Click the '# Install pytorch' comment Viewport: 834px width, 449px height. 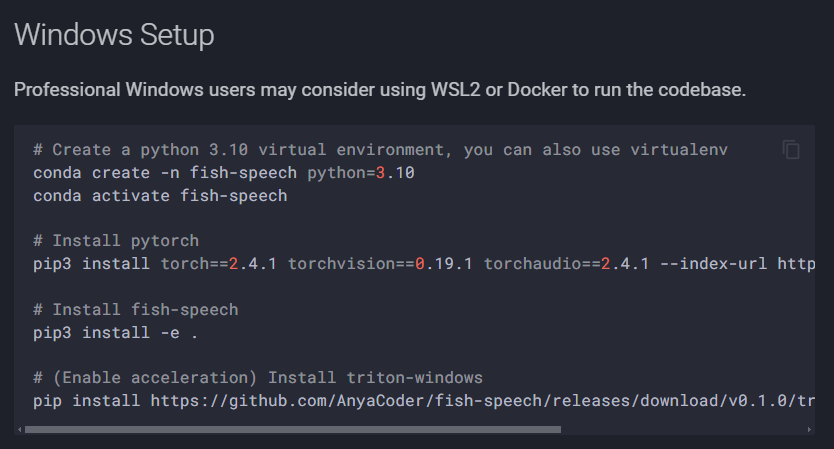click(116, 241)
